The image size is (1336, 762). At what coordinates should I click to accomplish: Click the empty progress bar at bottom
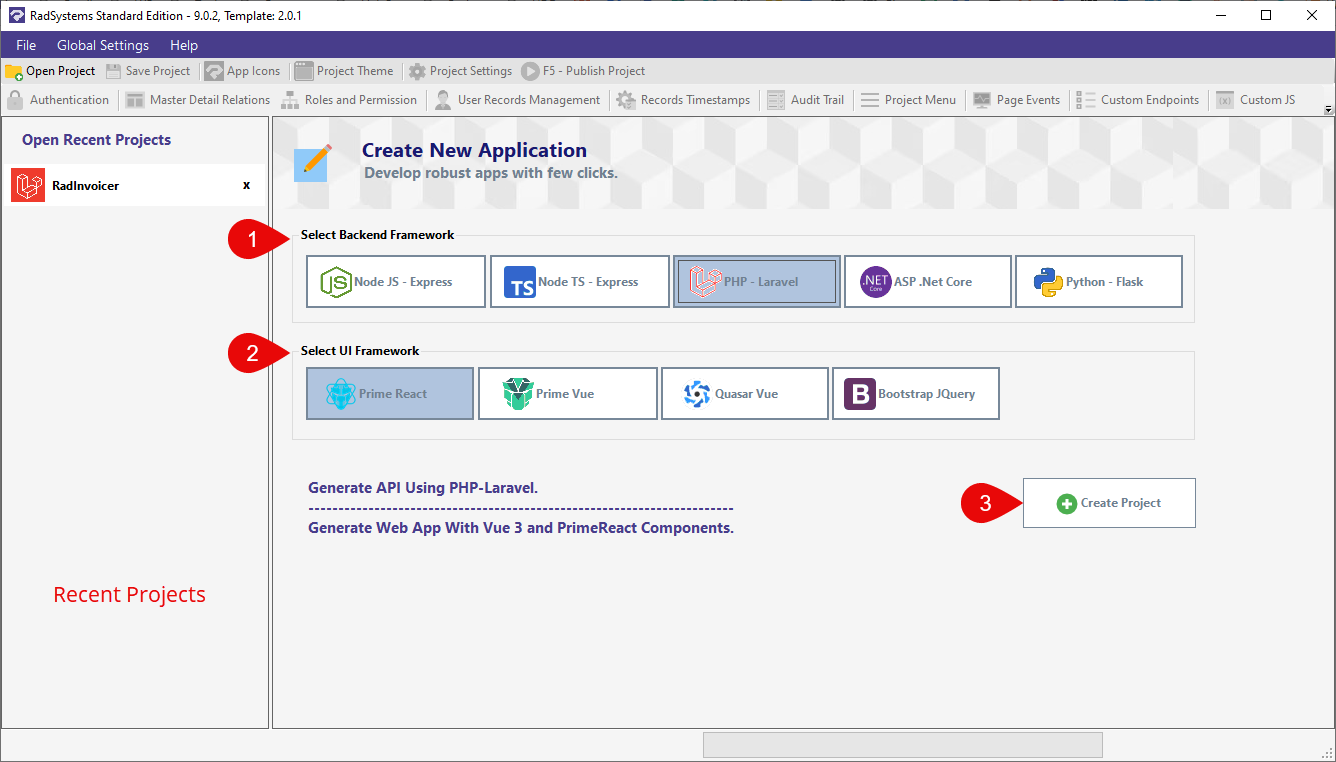point(903,744)
